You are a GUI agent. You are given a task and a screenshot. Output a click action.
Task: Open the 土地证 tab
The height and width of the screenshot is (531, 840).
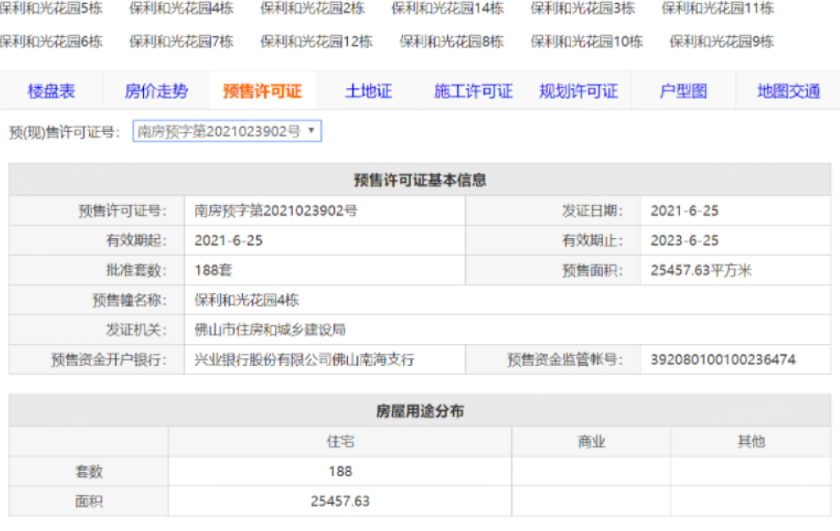pos(368,91)
